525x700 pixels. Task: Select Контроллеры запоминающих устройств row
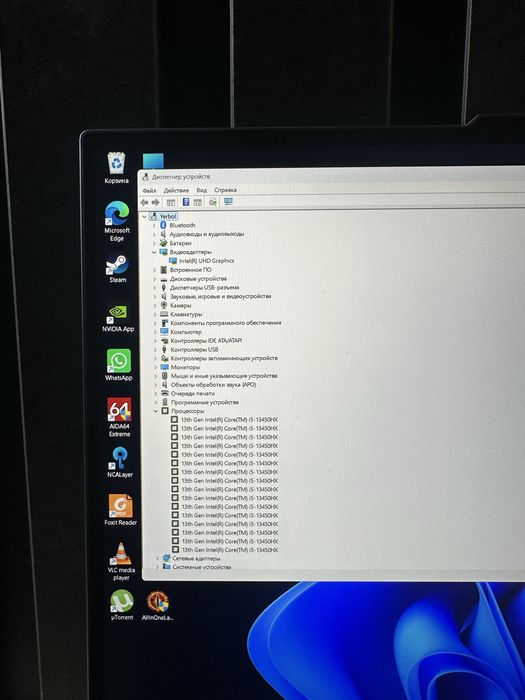(224, 358)
